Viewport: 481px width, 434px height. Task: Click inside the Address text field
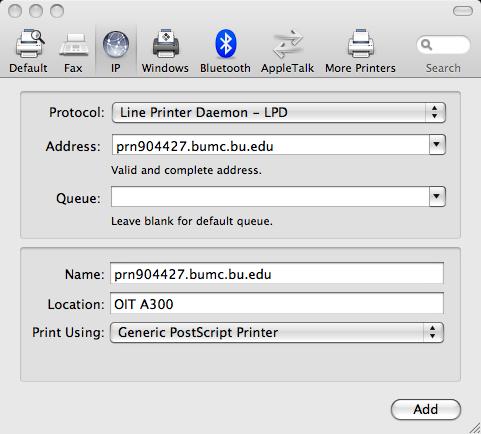click(270, 145)
